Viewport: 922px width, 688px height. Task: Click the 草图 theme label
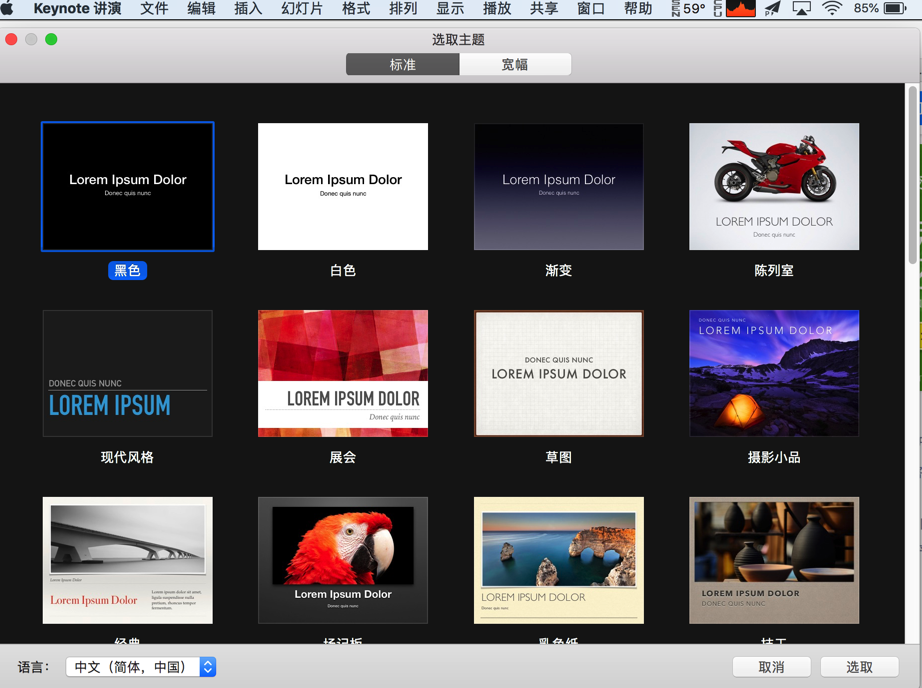click(559, 457)
